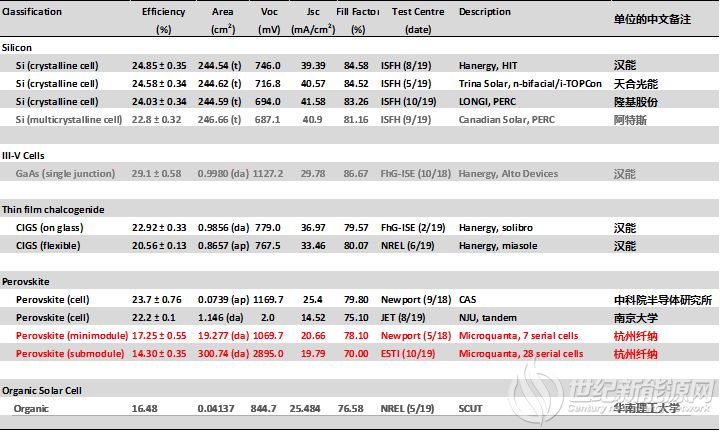The height and width of the screenshot is (432, 720).
Task: Click test centre 'NREL (5/19)'
Action: coord(407,409)
